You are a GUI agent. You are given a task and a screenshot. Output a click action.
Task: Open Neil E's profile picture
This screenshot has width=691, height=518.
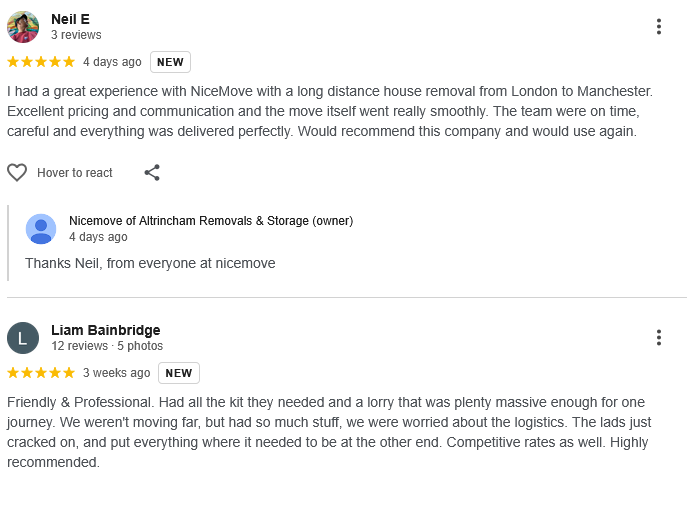point(23,27)
